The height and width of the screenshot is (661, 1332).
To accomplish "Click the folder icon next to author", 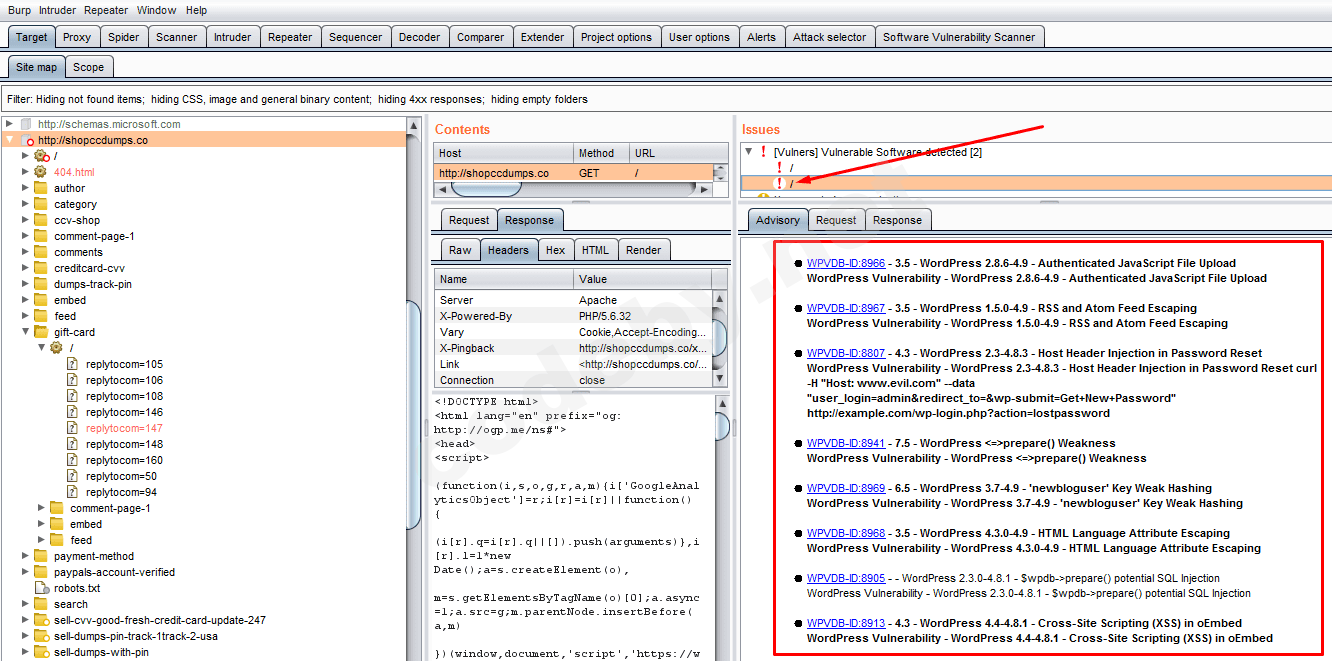I will coord(41,188).
